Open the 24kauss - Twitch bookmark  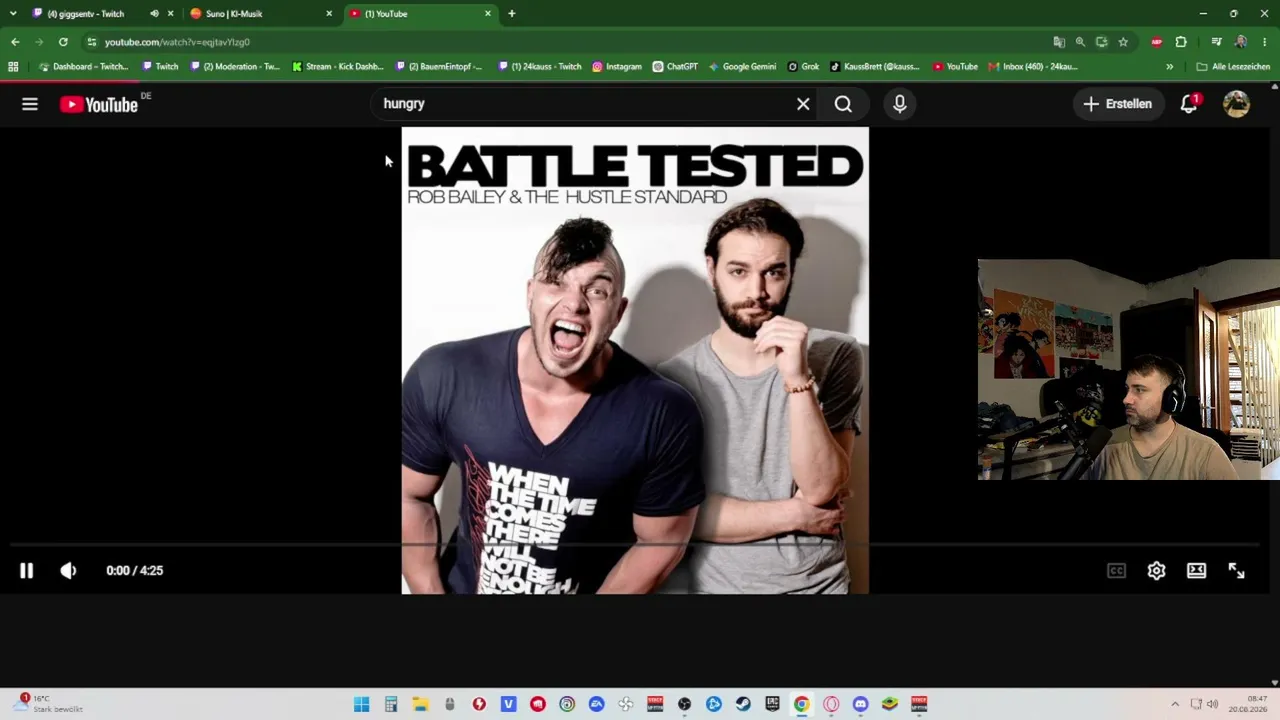point(540,67)
